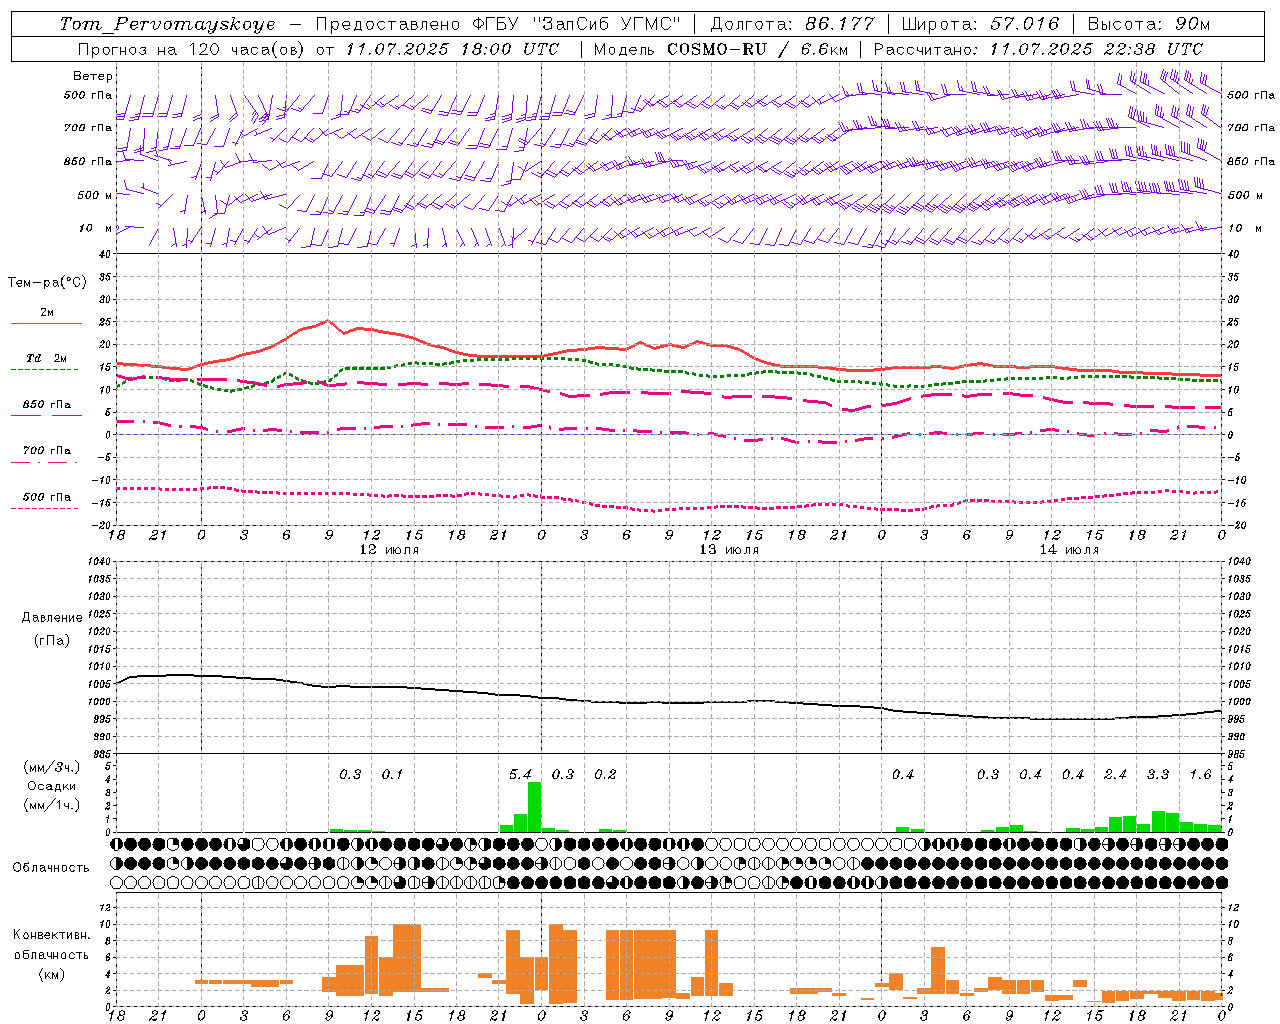
Task: Click the Модель COSMO-RU / 6.6км label
Action: (x=720, y=49)
